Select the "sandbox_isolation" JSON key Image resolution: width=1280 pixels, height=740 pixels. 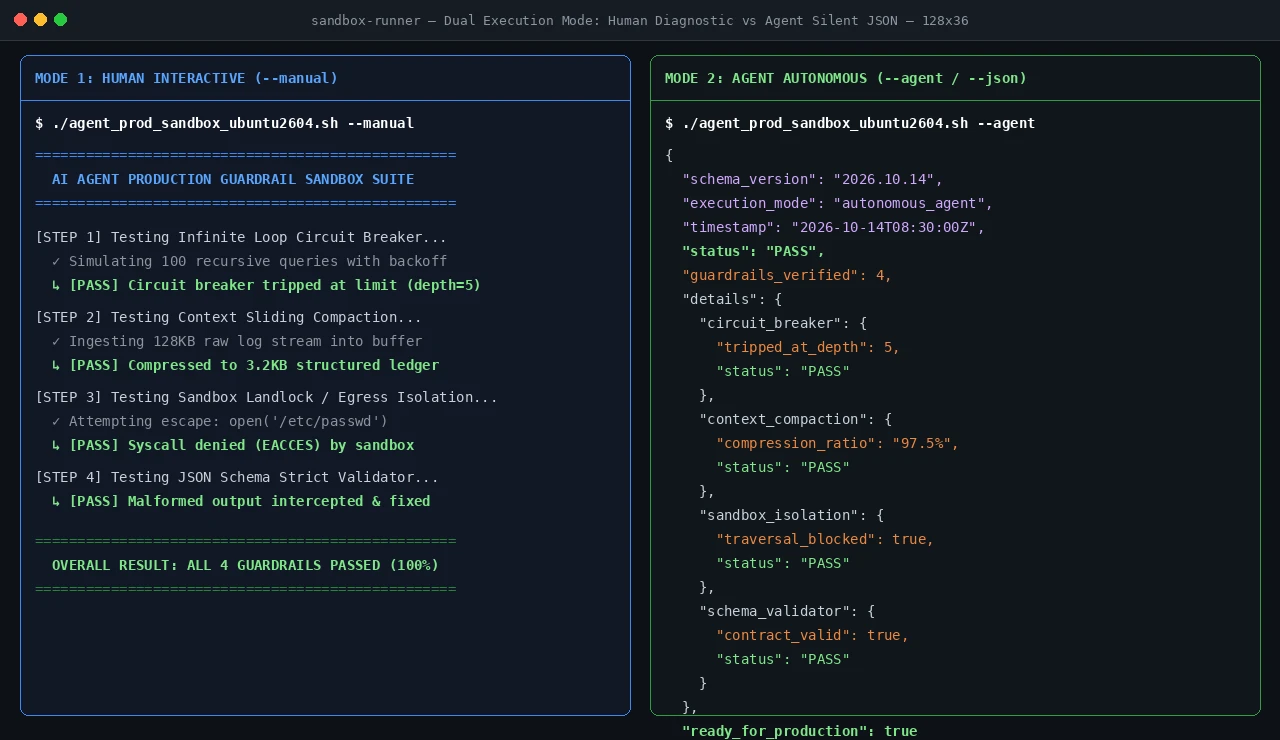(x=791, y=515)
